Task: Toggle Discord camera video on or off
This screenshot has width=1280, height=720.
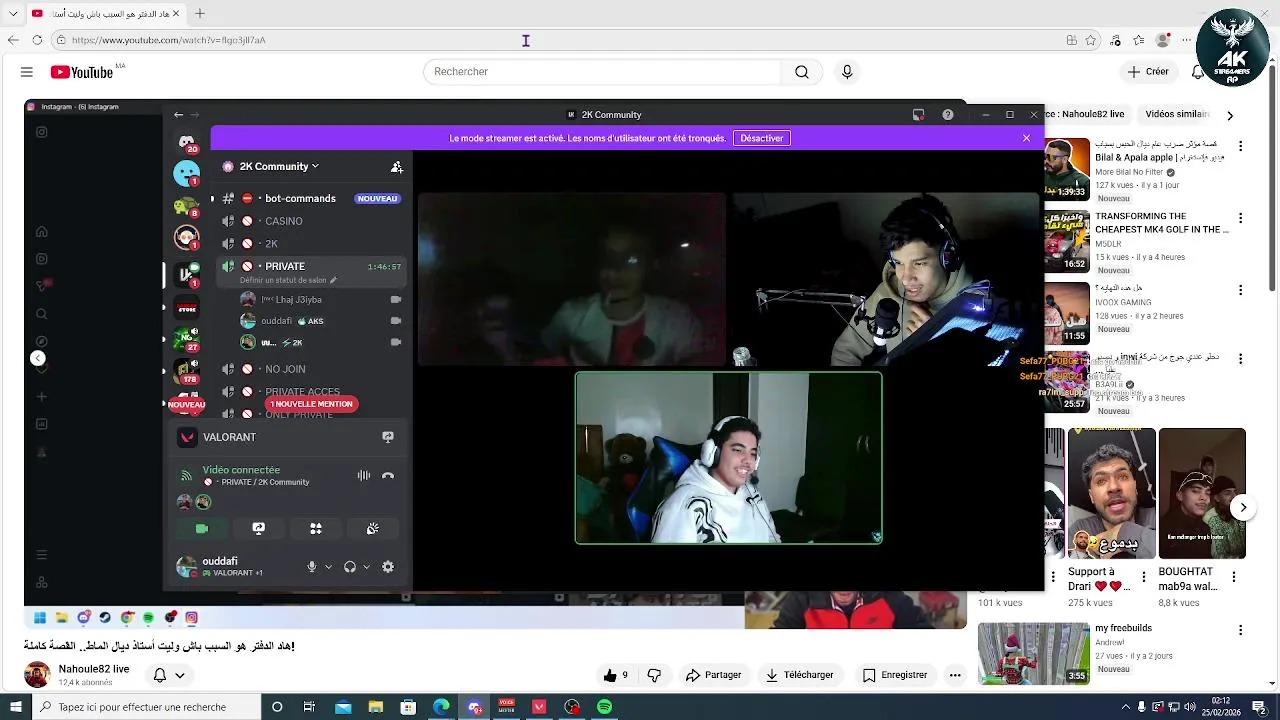Action: point(202,529)
